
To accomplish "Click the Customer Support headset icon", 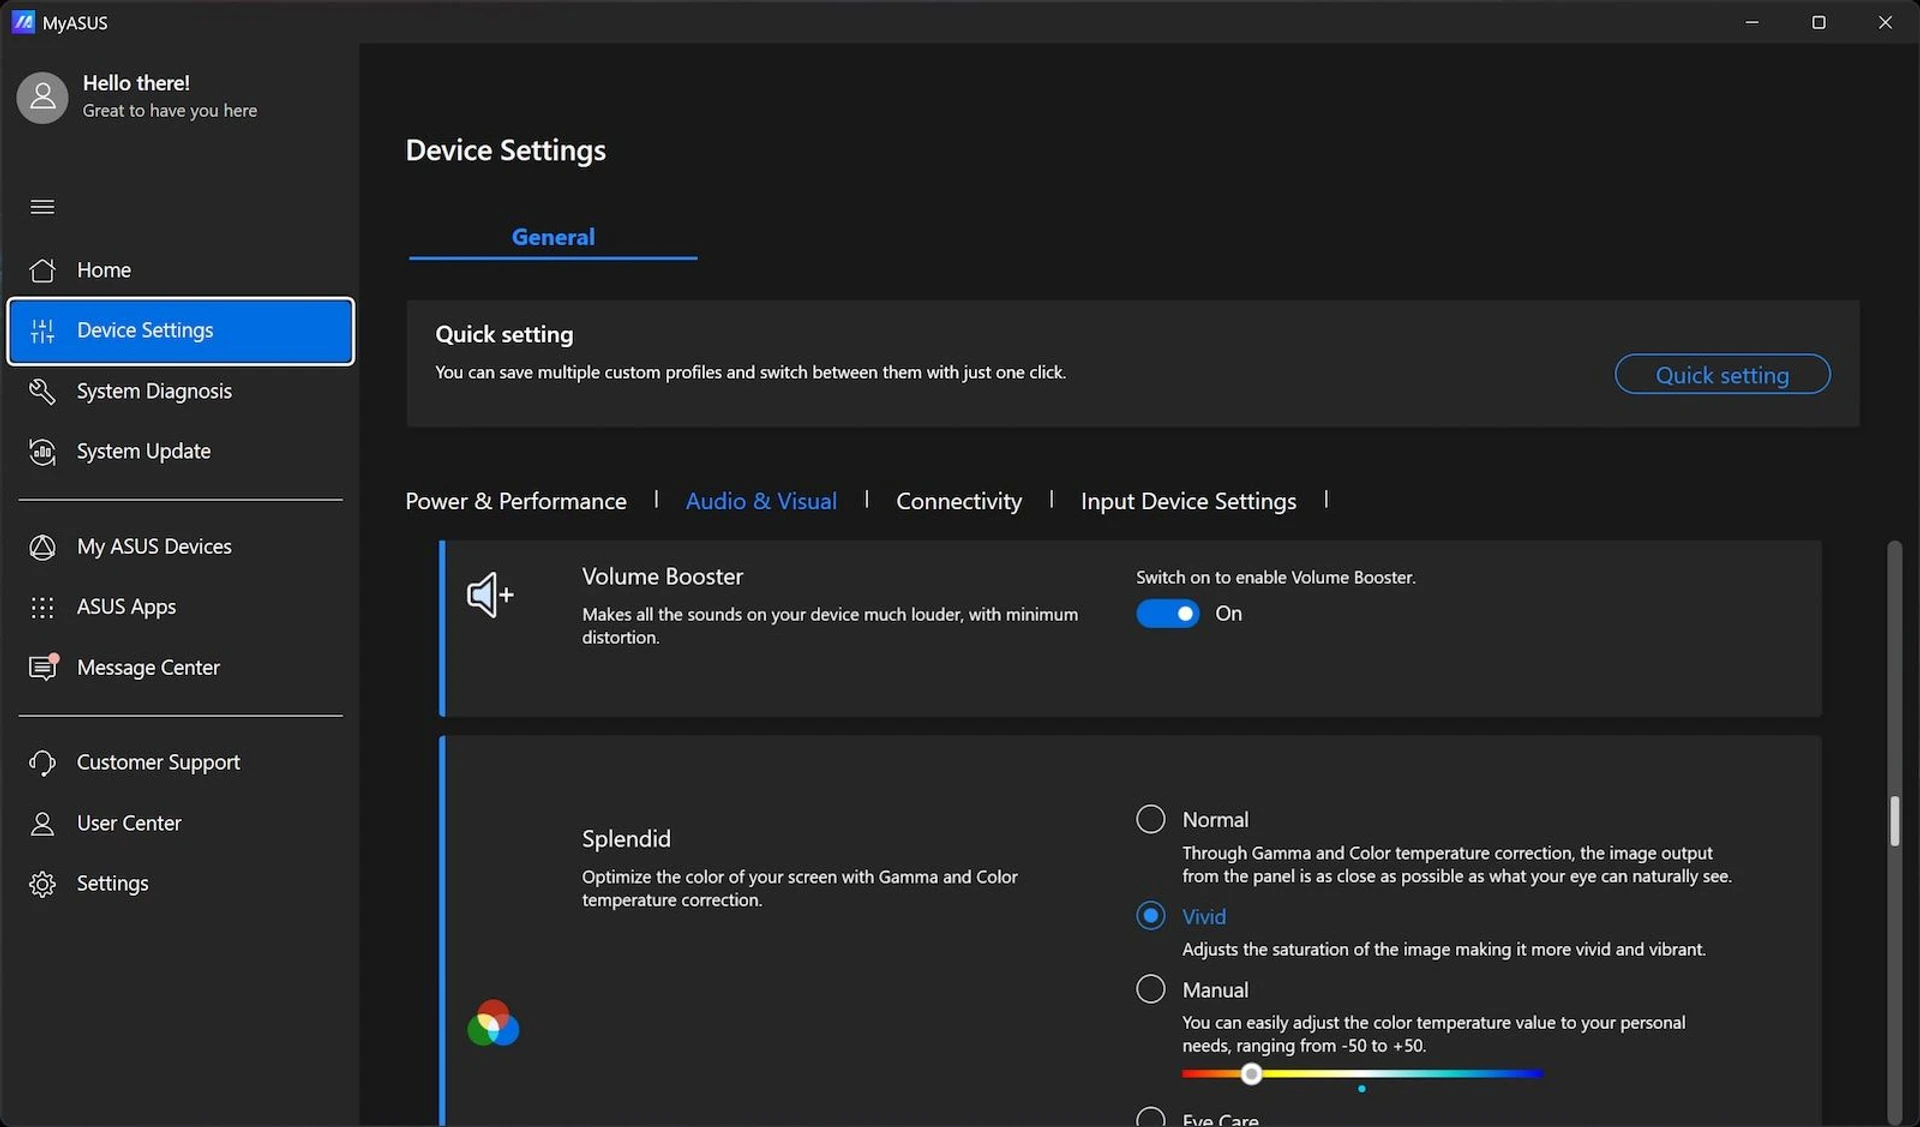I will (42, 762).
